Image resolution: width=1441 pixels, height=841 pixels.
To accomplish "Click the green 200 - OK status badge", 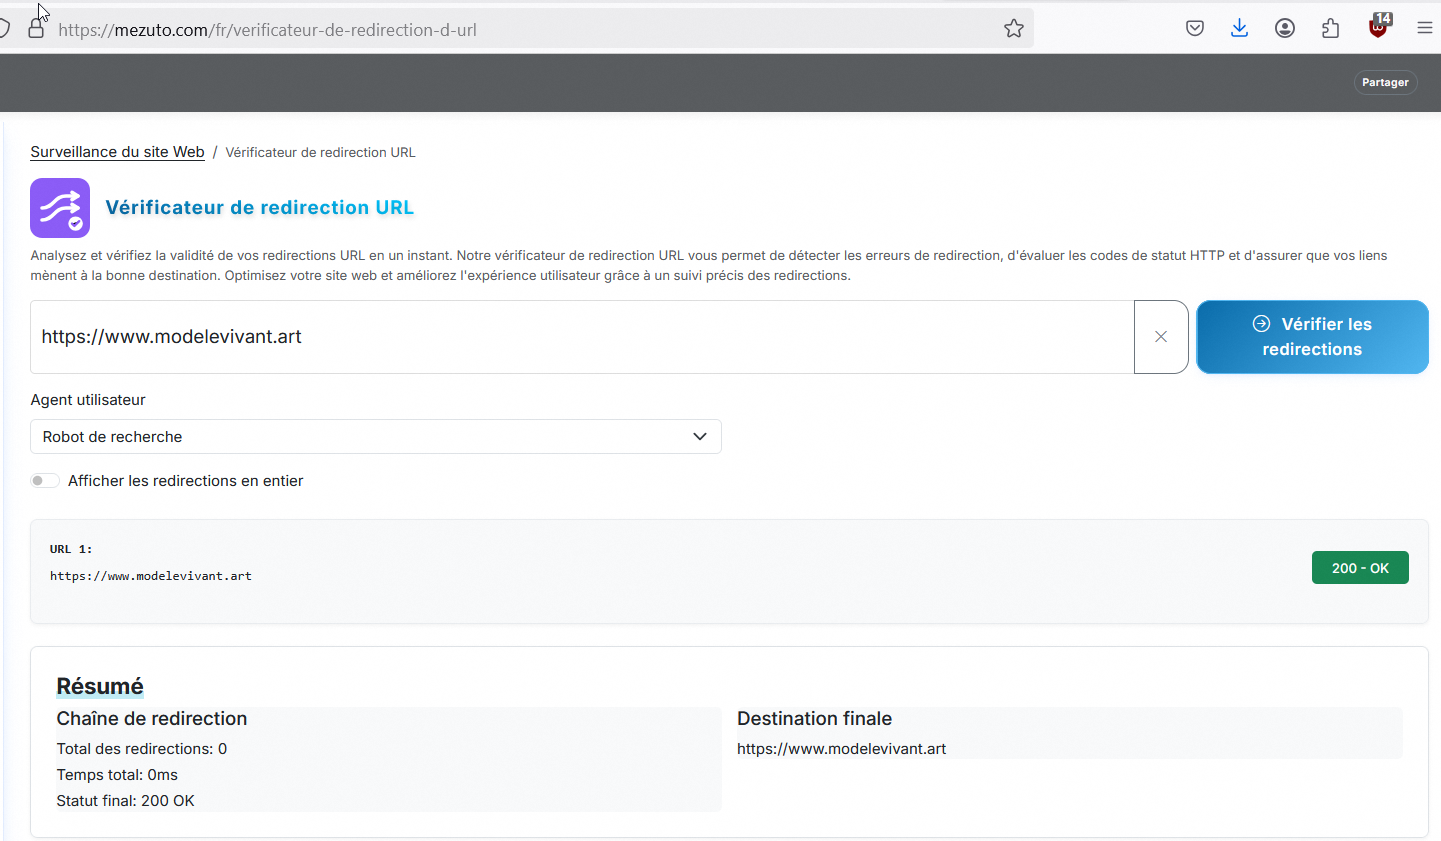I will [x=1359, y=568].
